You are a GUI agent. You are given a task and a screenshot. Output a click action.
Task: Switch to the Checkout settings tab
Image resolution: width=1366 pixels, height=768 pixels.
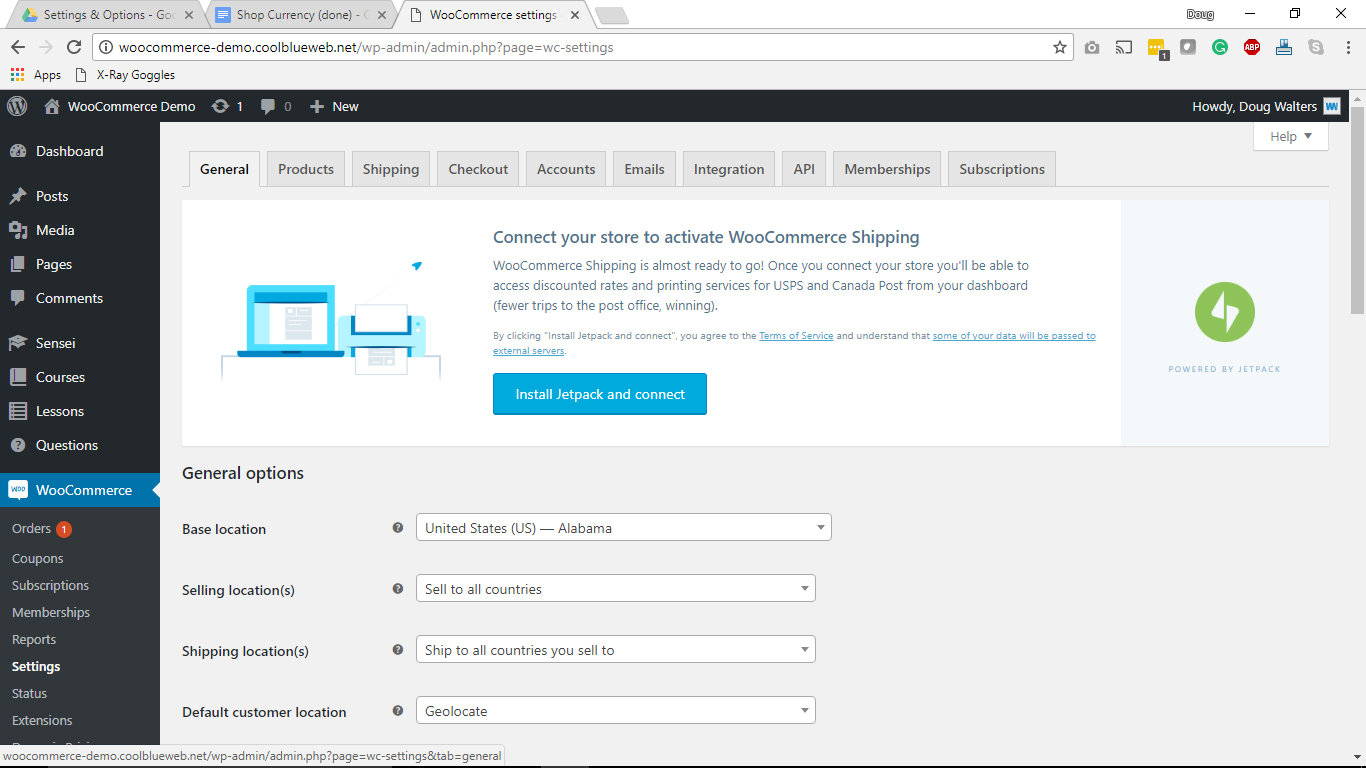(x=478, y=169)
